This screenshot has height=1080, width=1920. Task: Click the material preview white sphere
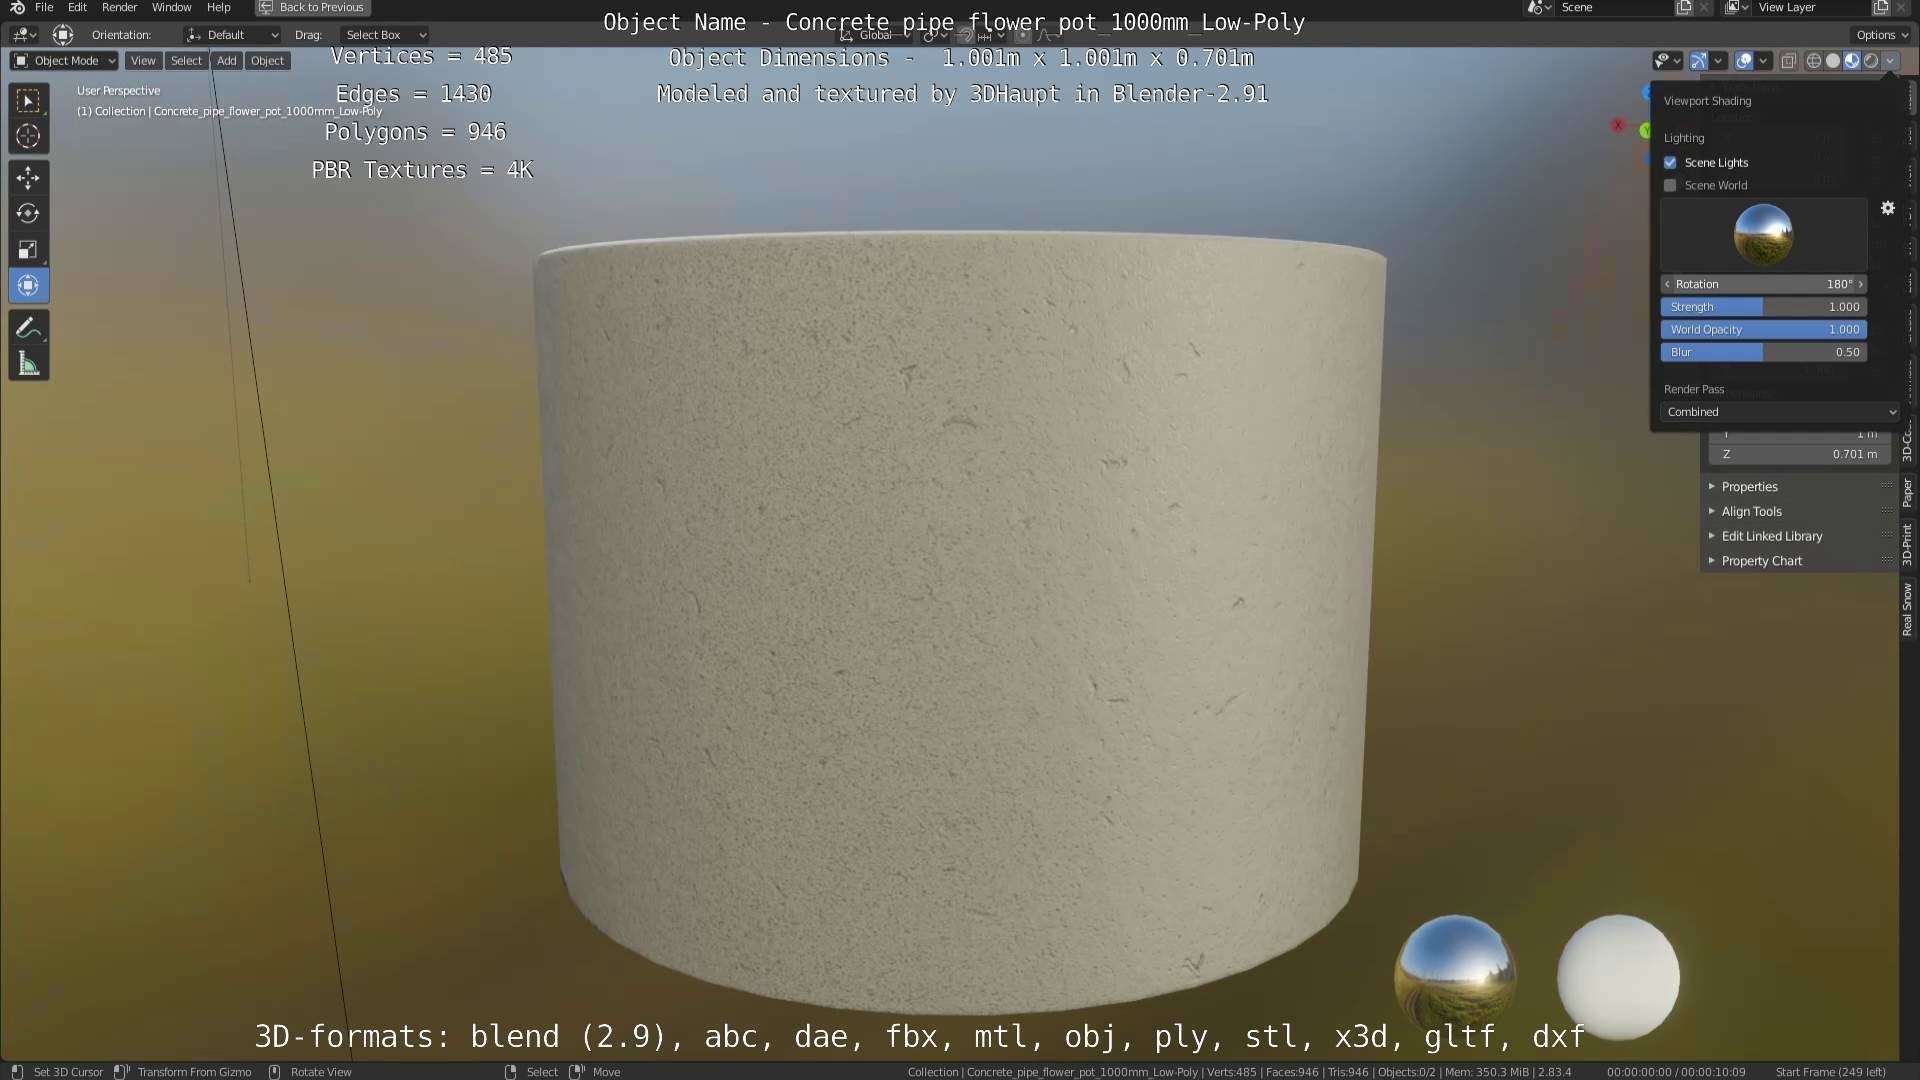click(x=1617, y=977)
